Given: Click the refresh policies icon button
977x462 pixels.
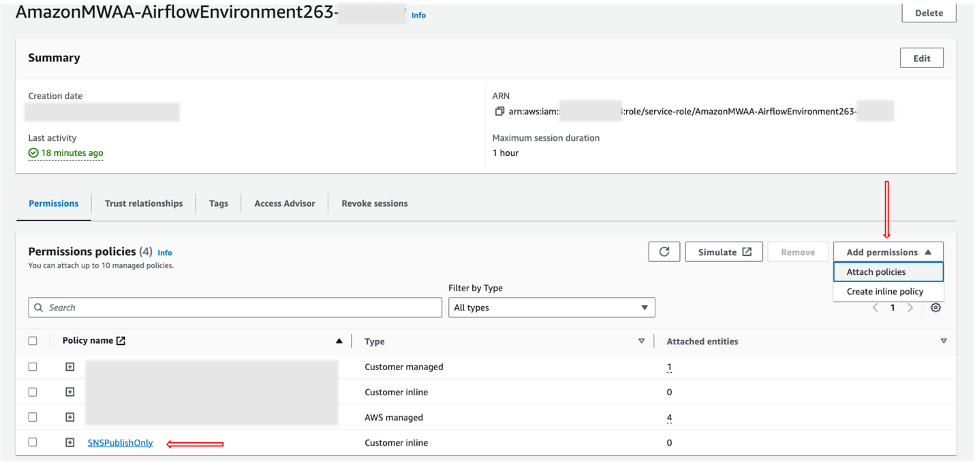Looking at the screenshot, I should (x=664, y=252).
